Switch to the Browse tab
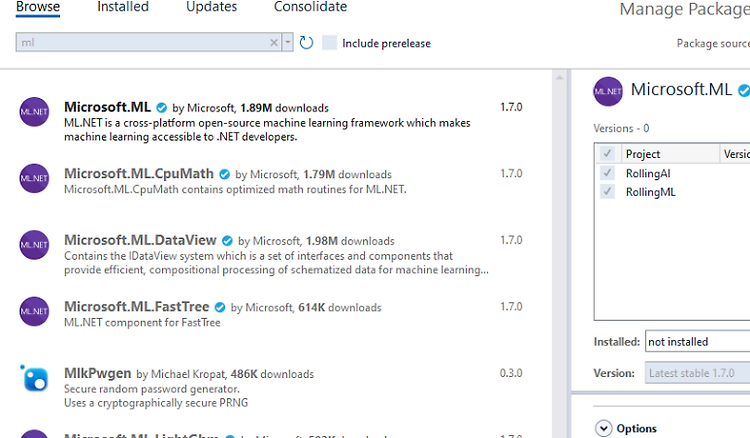Image resolution: width=750 pixels, height=438 pixels. 38,7
